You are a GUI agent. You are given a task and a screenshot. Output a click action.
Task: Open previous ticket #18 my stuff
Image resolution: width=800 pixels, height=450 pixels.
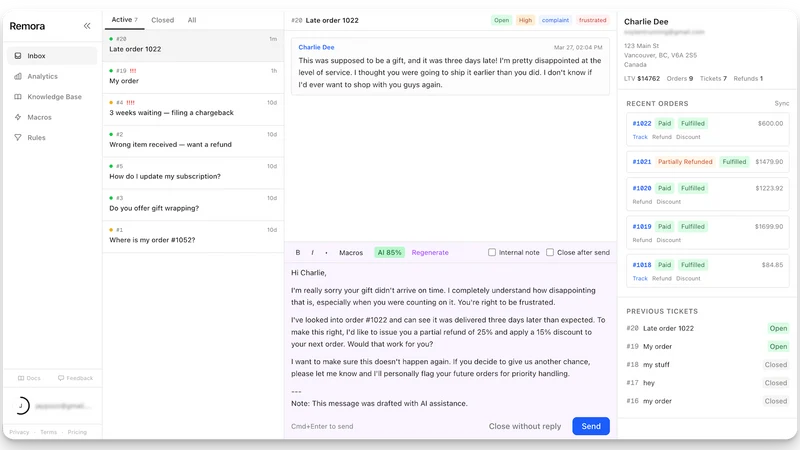(708, 365)
